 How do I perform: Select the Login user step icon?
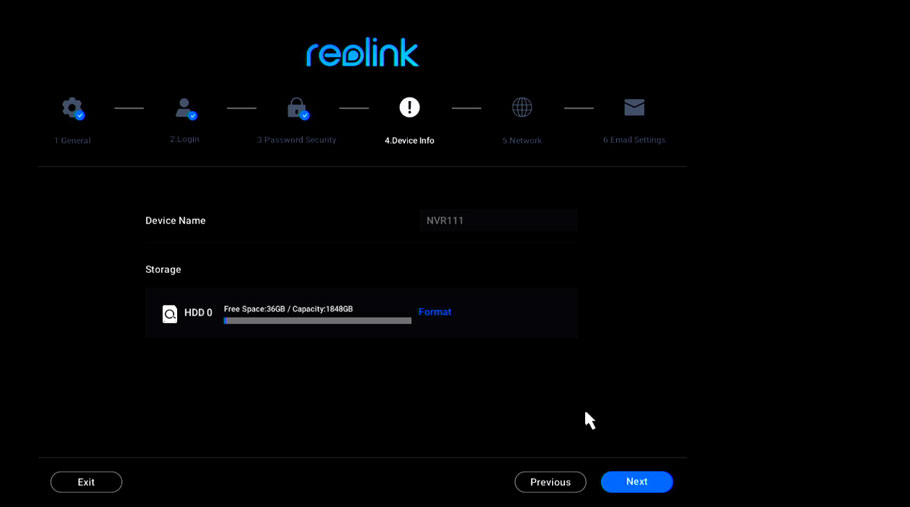tap(184, 107)
